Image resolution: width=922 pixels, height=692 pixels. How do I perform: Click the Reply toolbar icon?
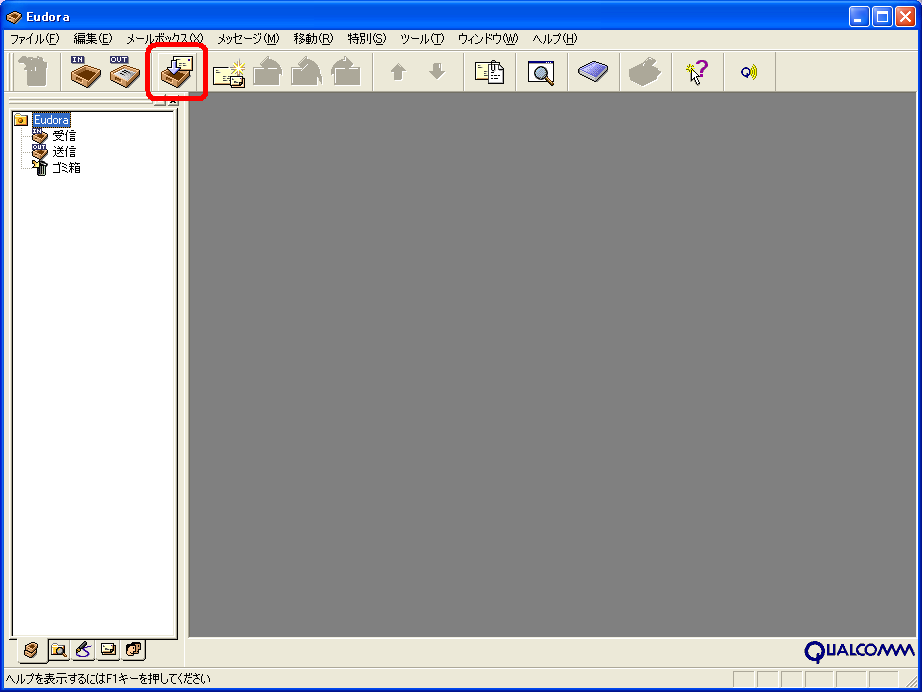click(268, 72)
